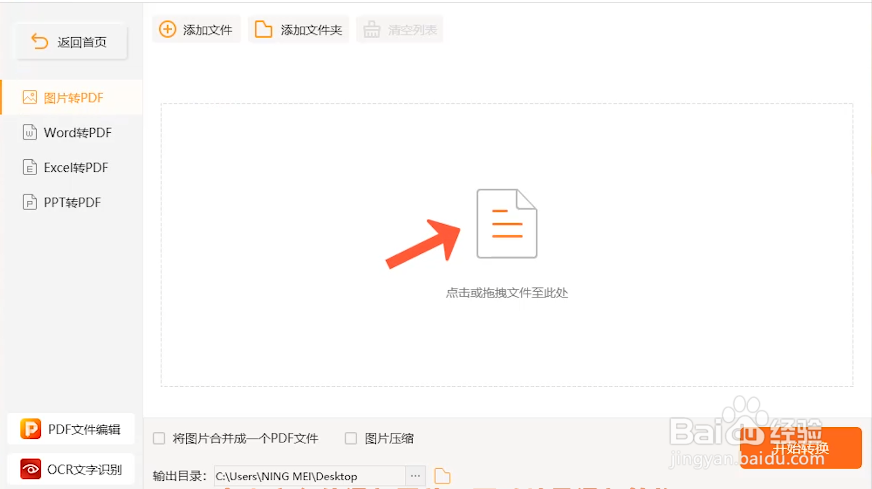Select the 图片转PDF tab
Screen dimensions: 872x489
71,98
